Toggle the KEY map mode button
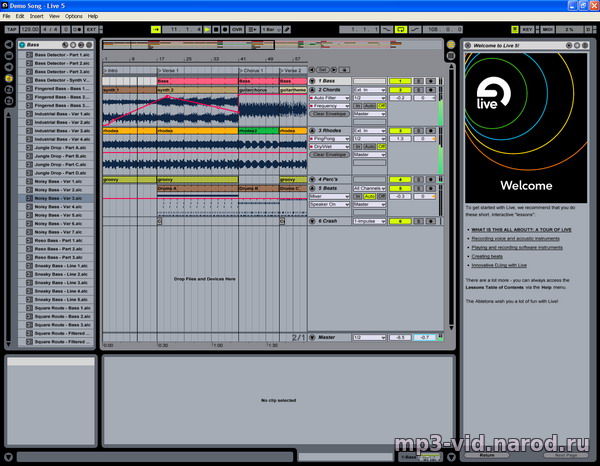The image size is (600, 466). pos(527,29)
